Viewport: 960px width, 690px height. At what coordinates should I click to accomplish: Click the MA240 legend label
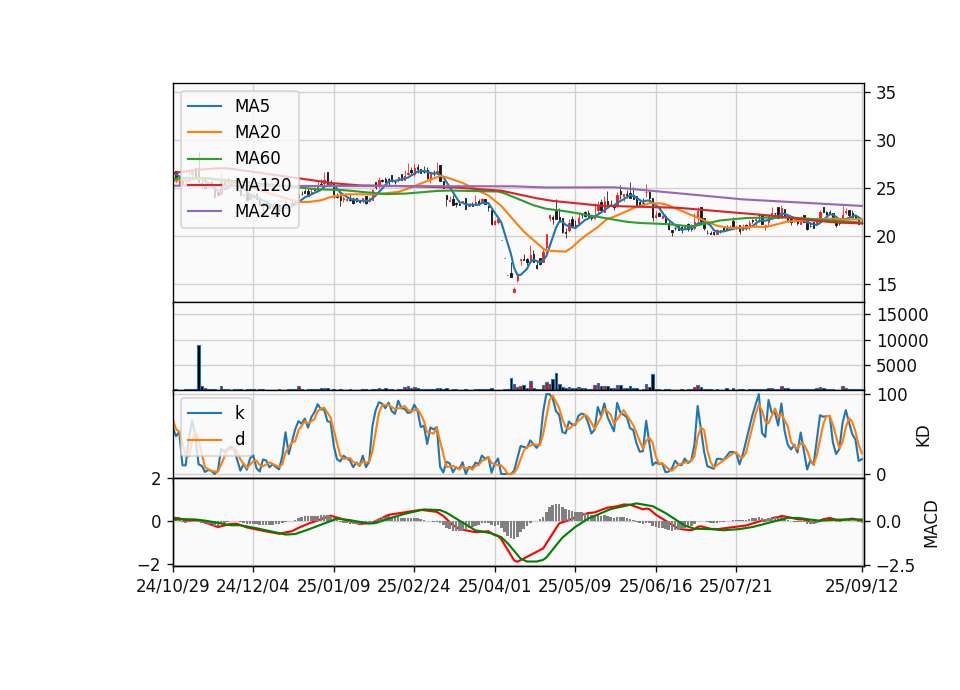pyautogui.click(x=263, y=211)
